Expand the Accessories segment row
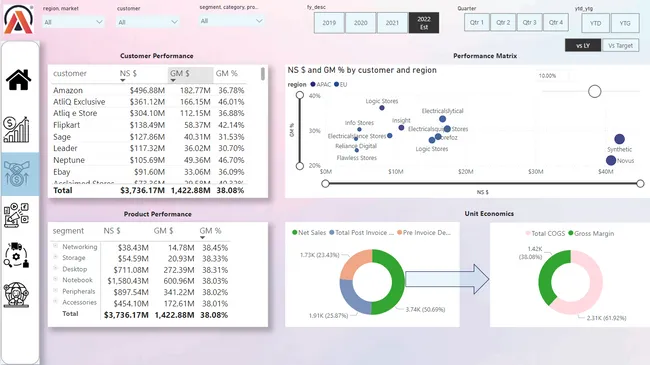 56,302
